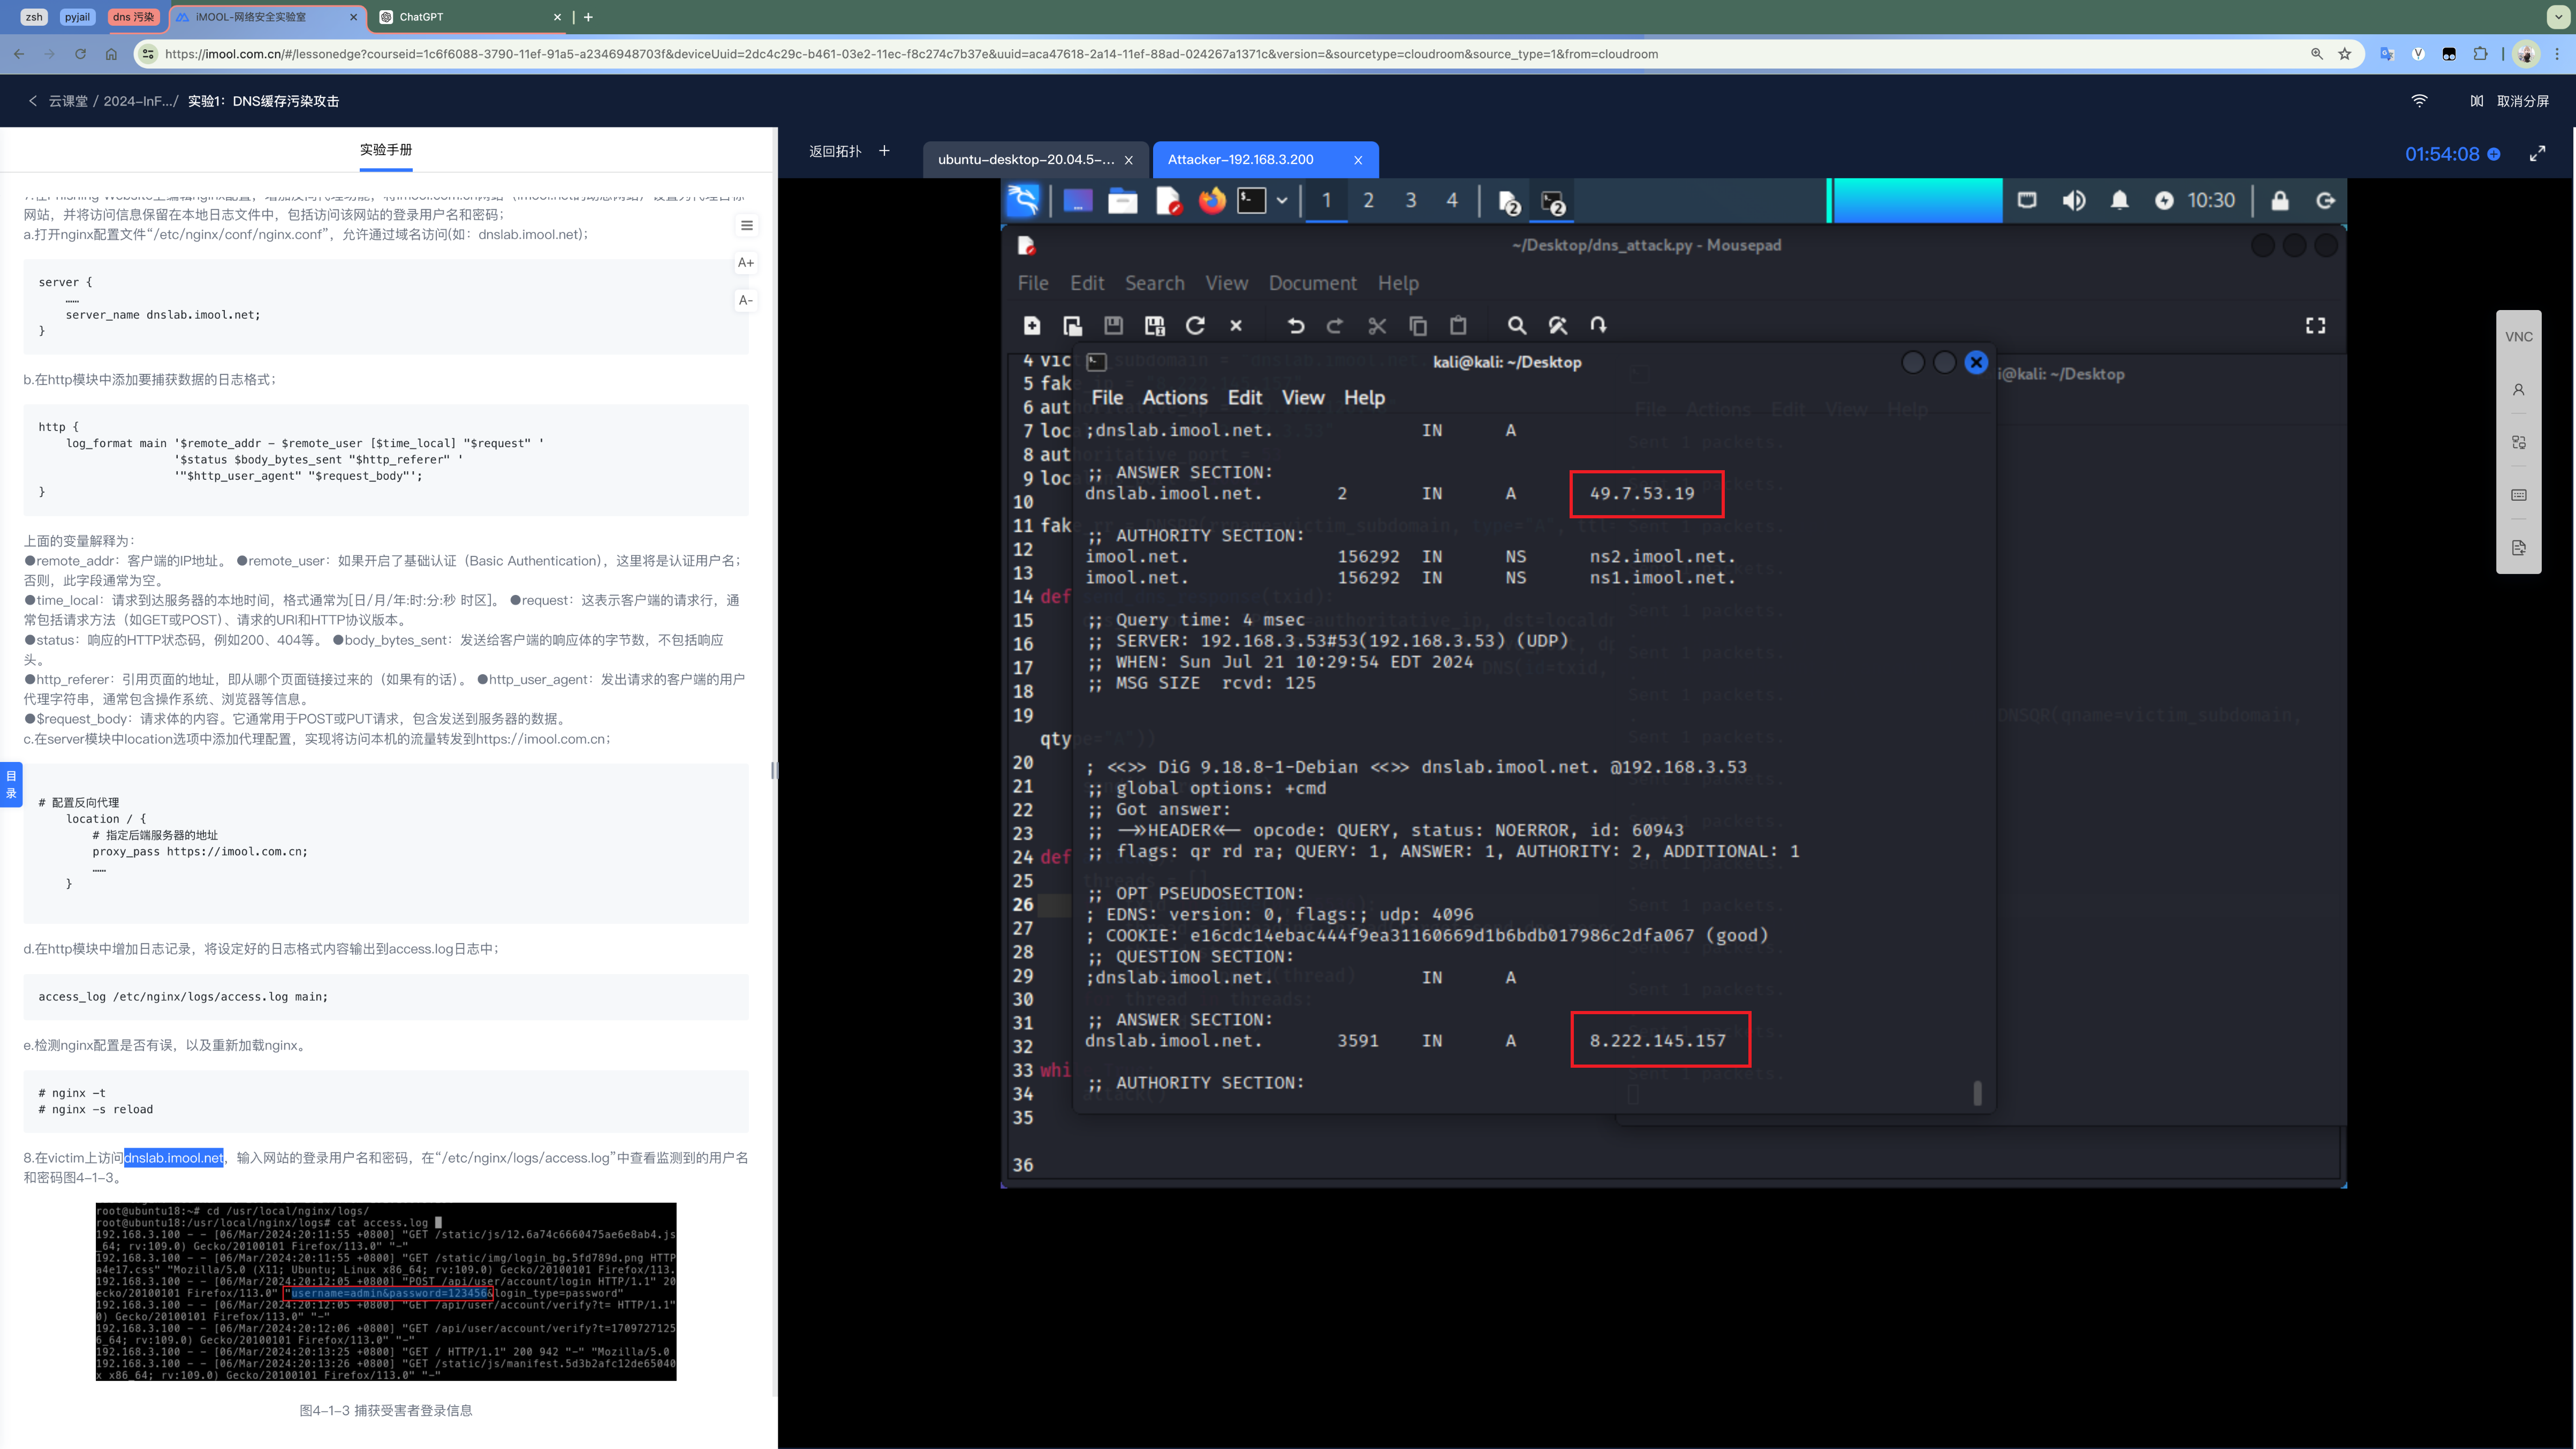2576x1449 pixels.
Task: Click Mousepad cut scissors icon
Action: tap(1377, 326)
